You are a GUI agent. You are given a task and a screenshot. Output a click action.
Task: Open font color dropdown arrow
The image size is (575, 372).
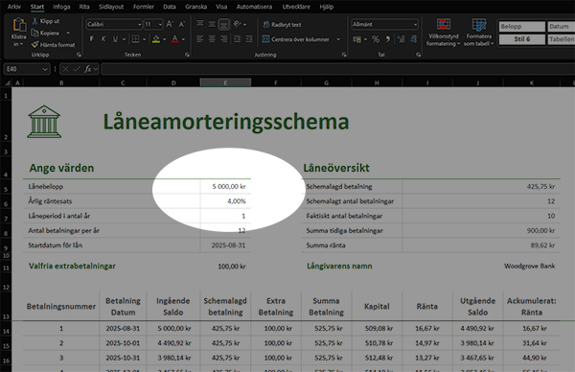coord(183,39)
